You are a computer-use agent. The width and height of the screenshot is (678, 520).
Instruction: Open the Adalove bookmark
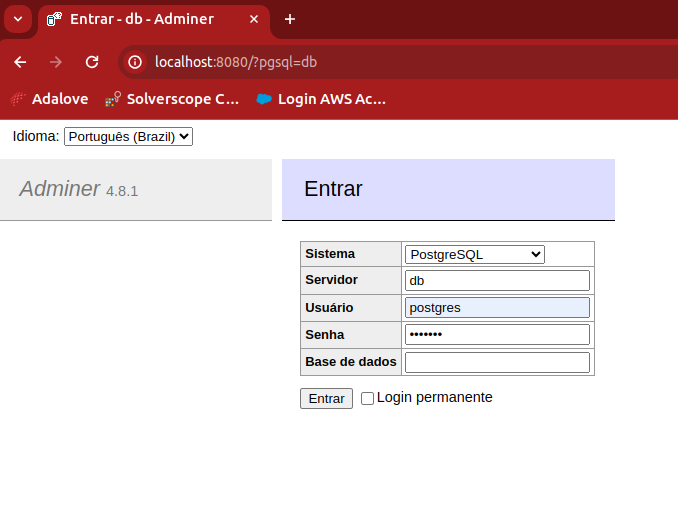coord(49,99)
